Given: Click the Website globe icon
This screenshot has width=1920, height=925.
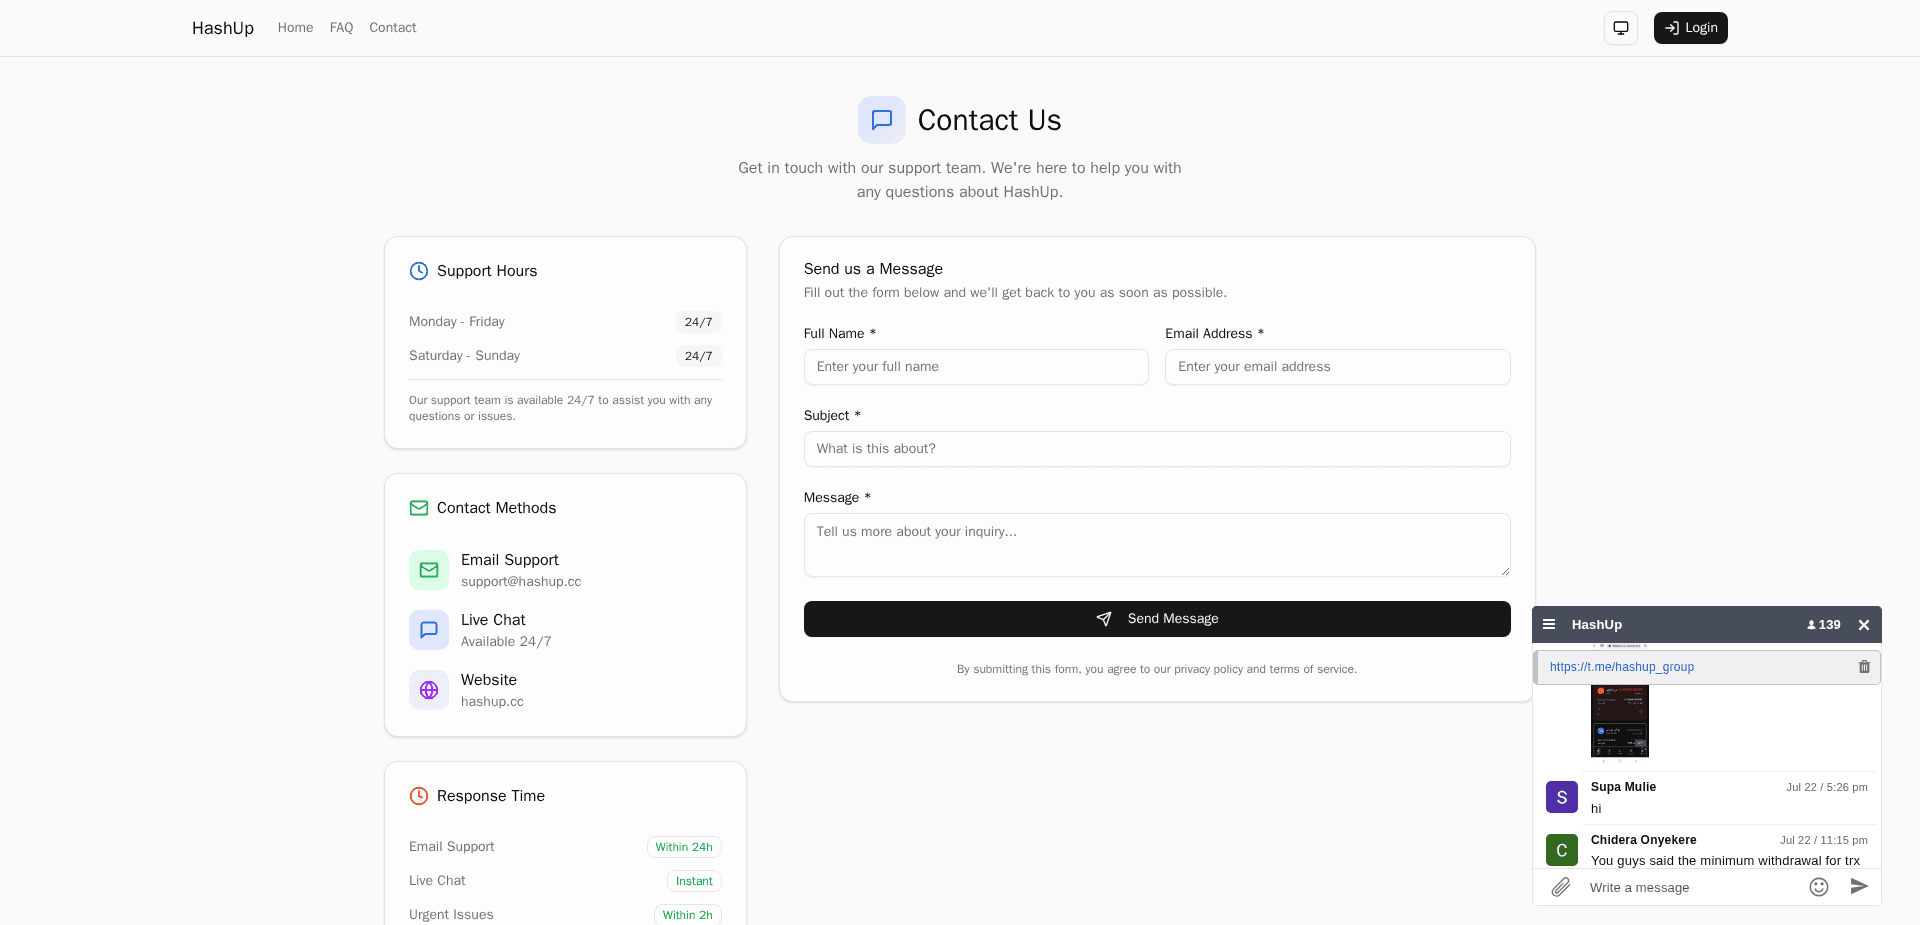Looking at the screenshot, I should click(428, 689).
